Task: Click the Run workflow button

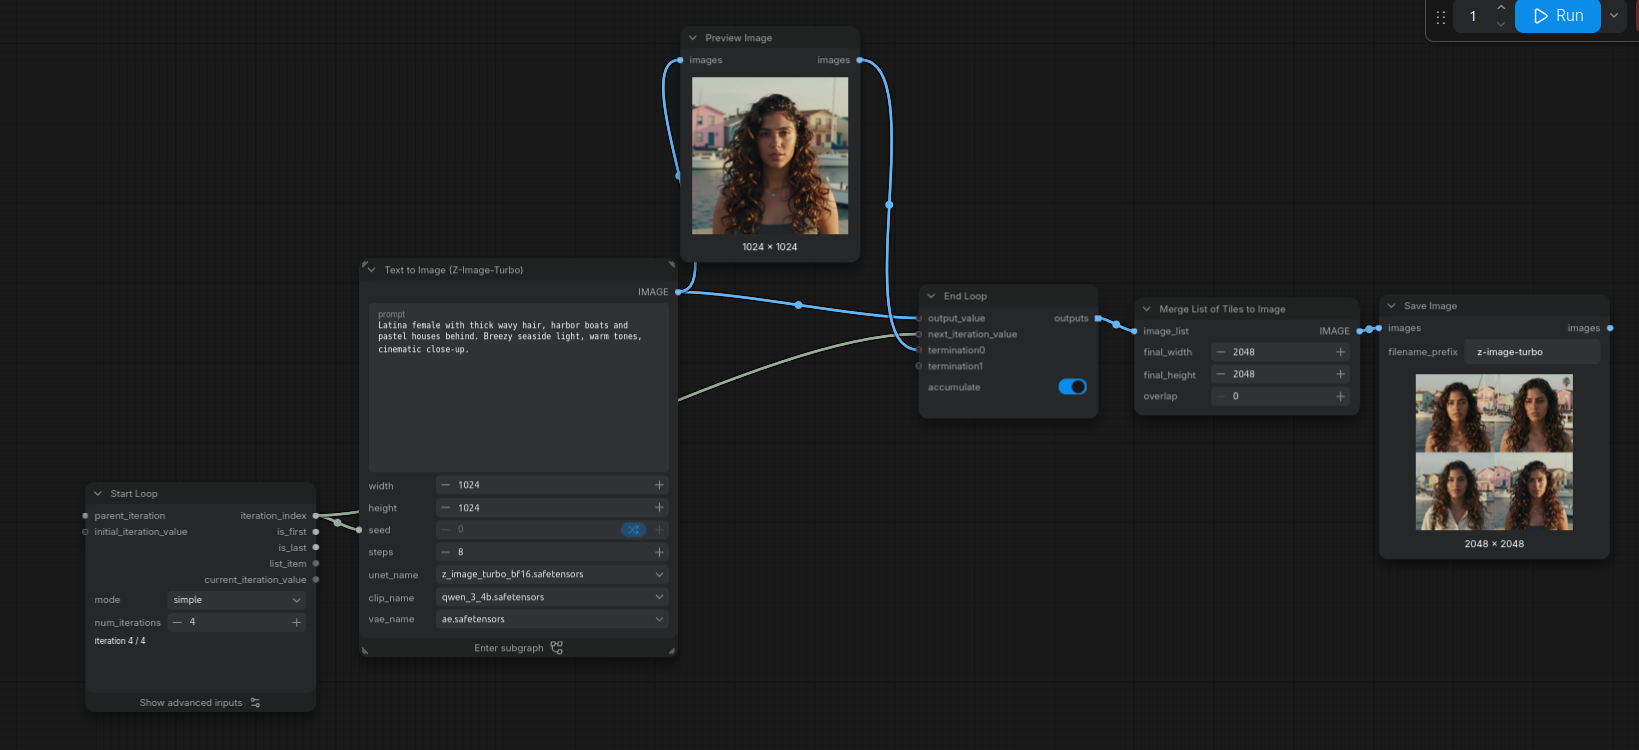Action: [x=1557, y=16]
